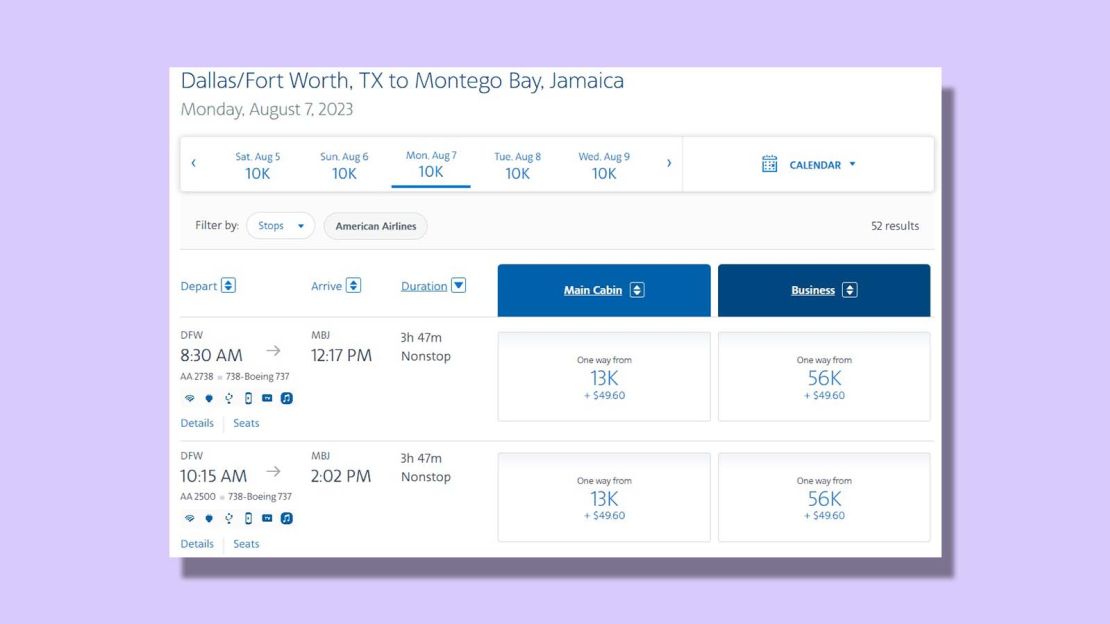Image resolution: width=1110 pixels, height=624 pixels.
Task: Click USB power icon for AA 2500
Action: (229, 518)
